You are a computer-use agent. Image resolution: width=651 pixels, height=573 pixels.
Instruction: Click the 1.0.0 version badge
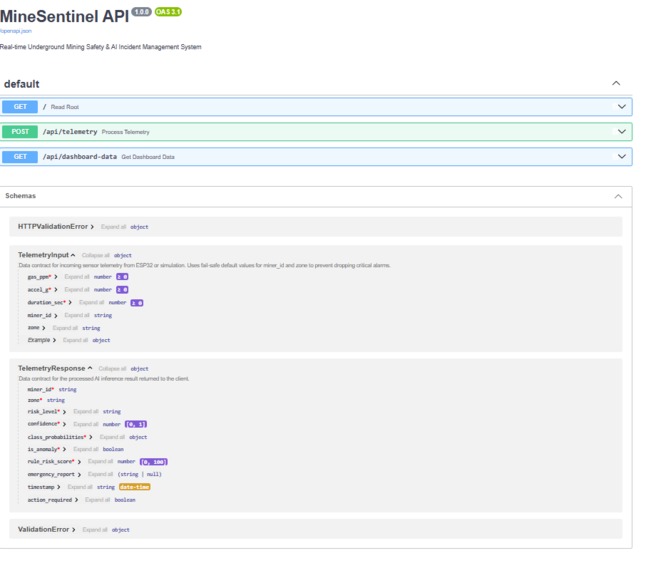tap(142, 12)
